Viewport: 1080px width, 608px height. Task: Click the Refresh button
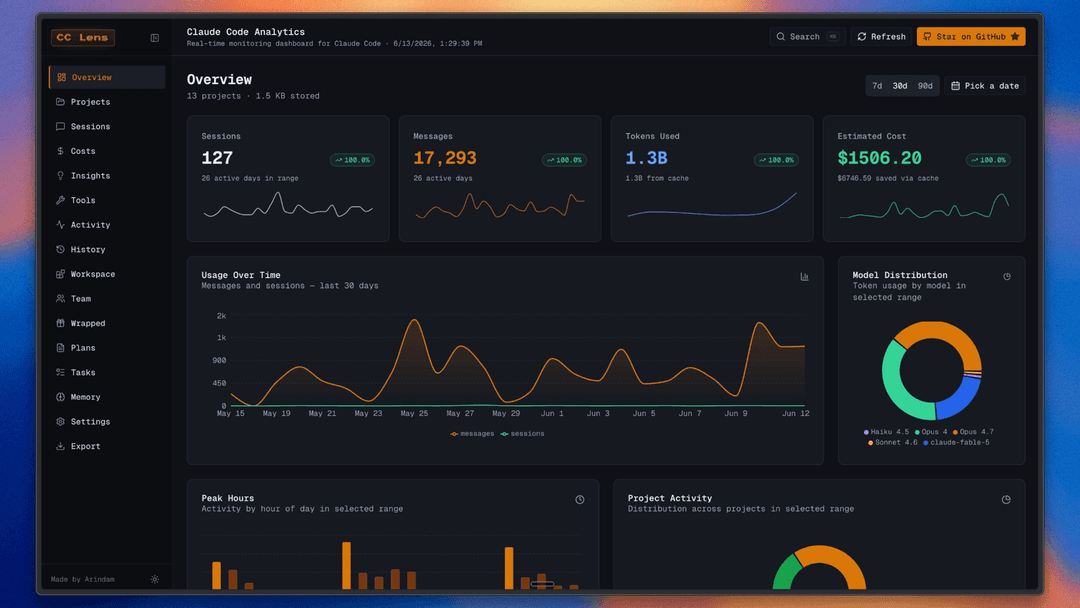point(882,36)
